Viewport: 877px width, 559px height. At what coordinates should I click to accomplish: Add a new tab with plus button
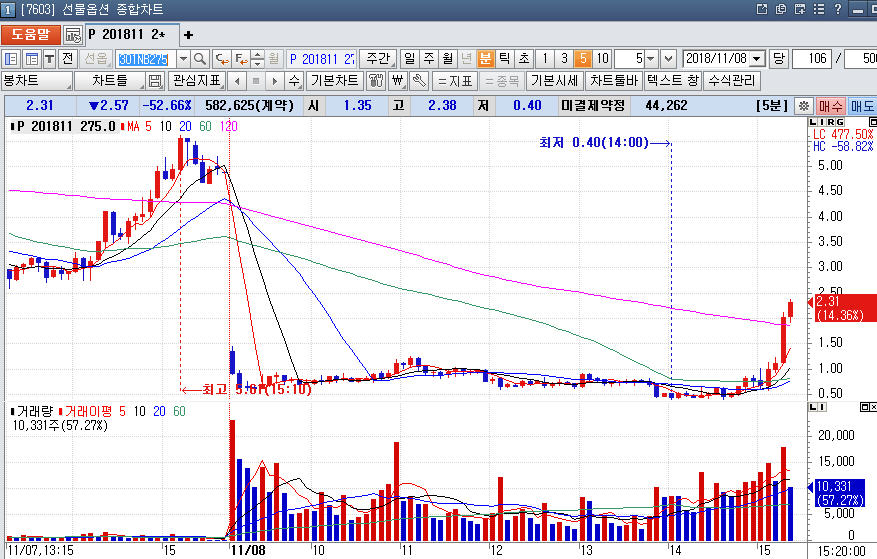188,34
